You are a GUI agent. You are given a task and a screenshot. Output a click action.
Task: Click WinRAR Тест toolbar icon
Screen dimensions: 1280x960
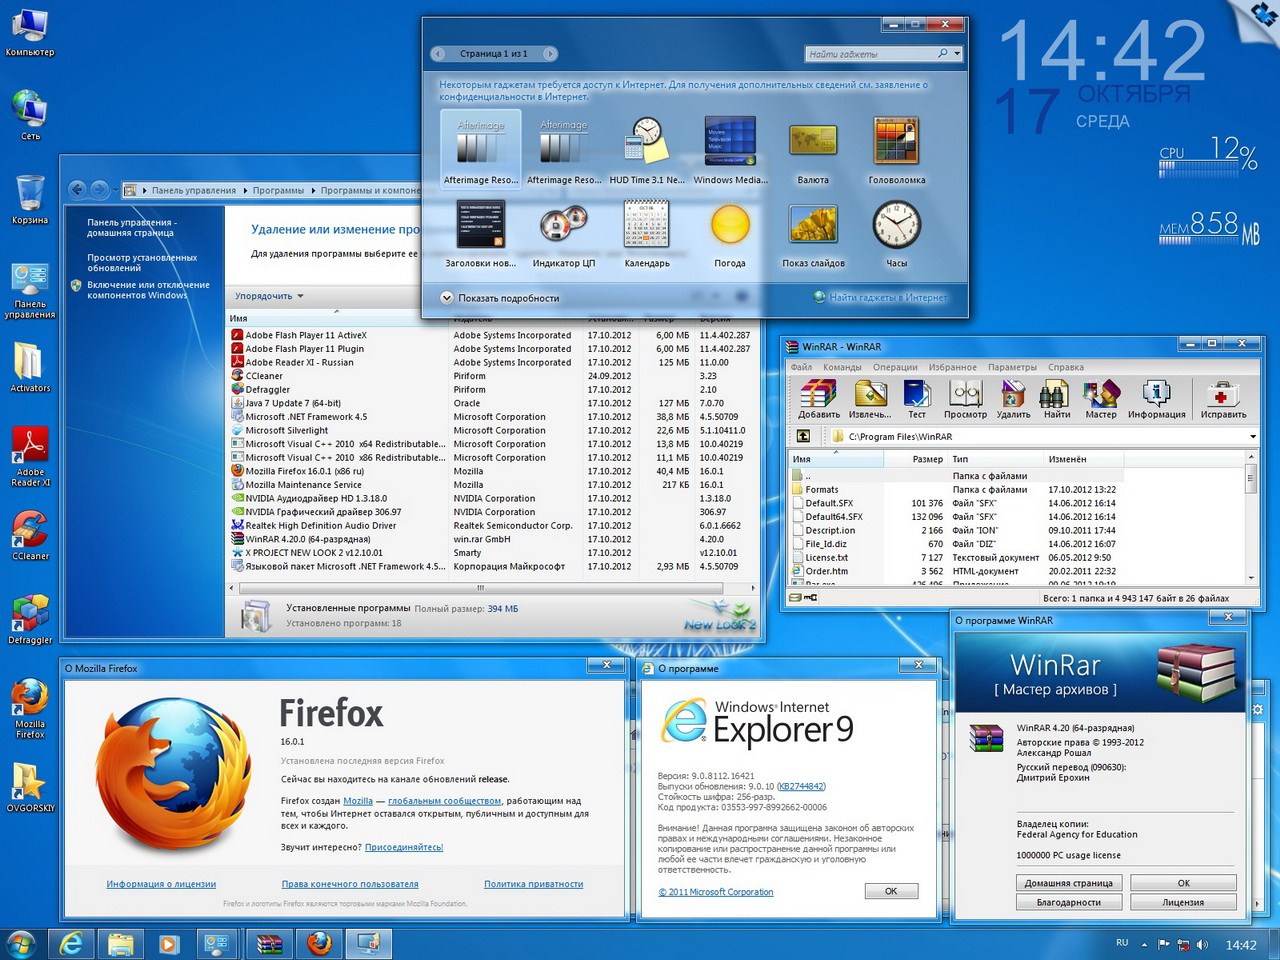pos(916,399)
